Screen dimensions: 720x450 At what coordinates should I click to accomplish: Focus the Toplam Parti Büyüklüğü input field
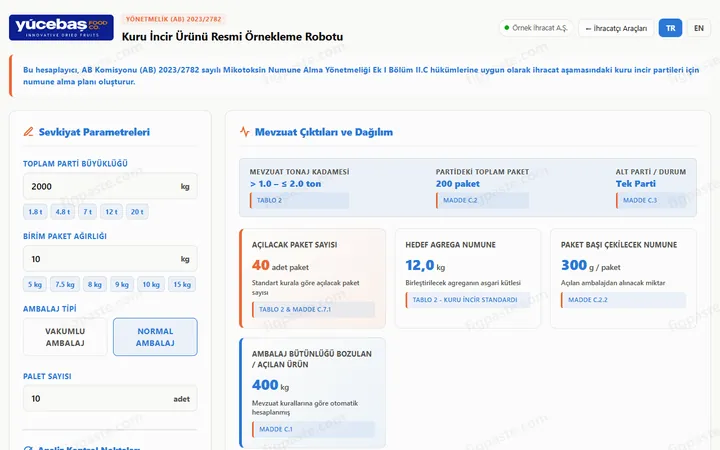(x=110, y=186)
